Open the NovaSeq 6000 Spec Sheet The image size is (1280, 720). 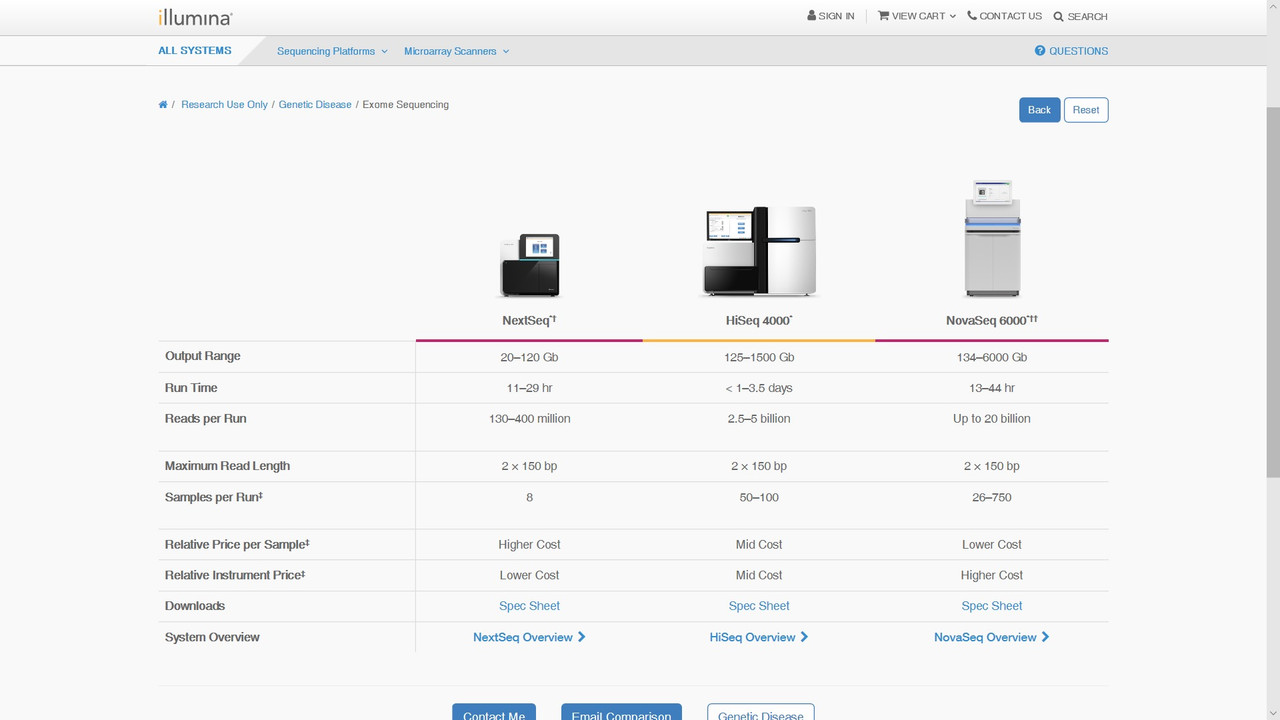[x=992, y=606]
